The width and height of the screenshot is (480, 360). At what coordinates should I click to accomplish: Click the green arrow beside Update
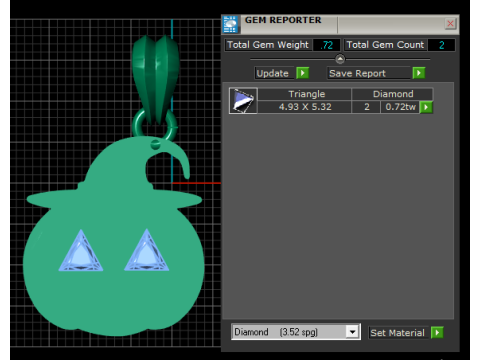pos(303,73)
